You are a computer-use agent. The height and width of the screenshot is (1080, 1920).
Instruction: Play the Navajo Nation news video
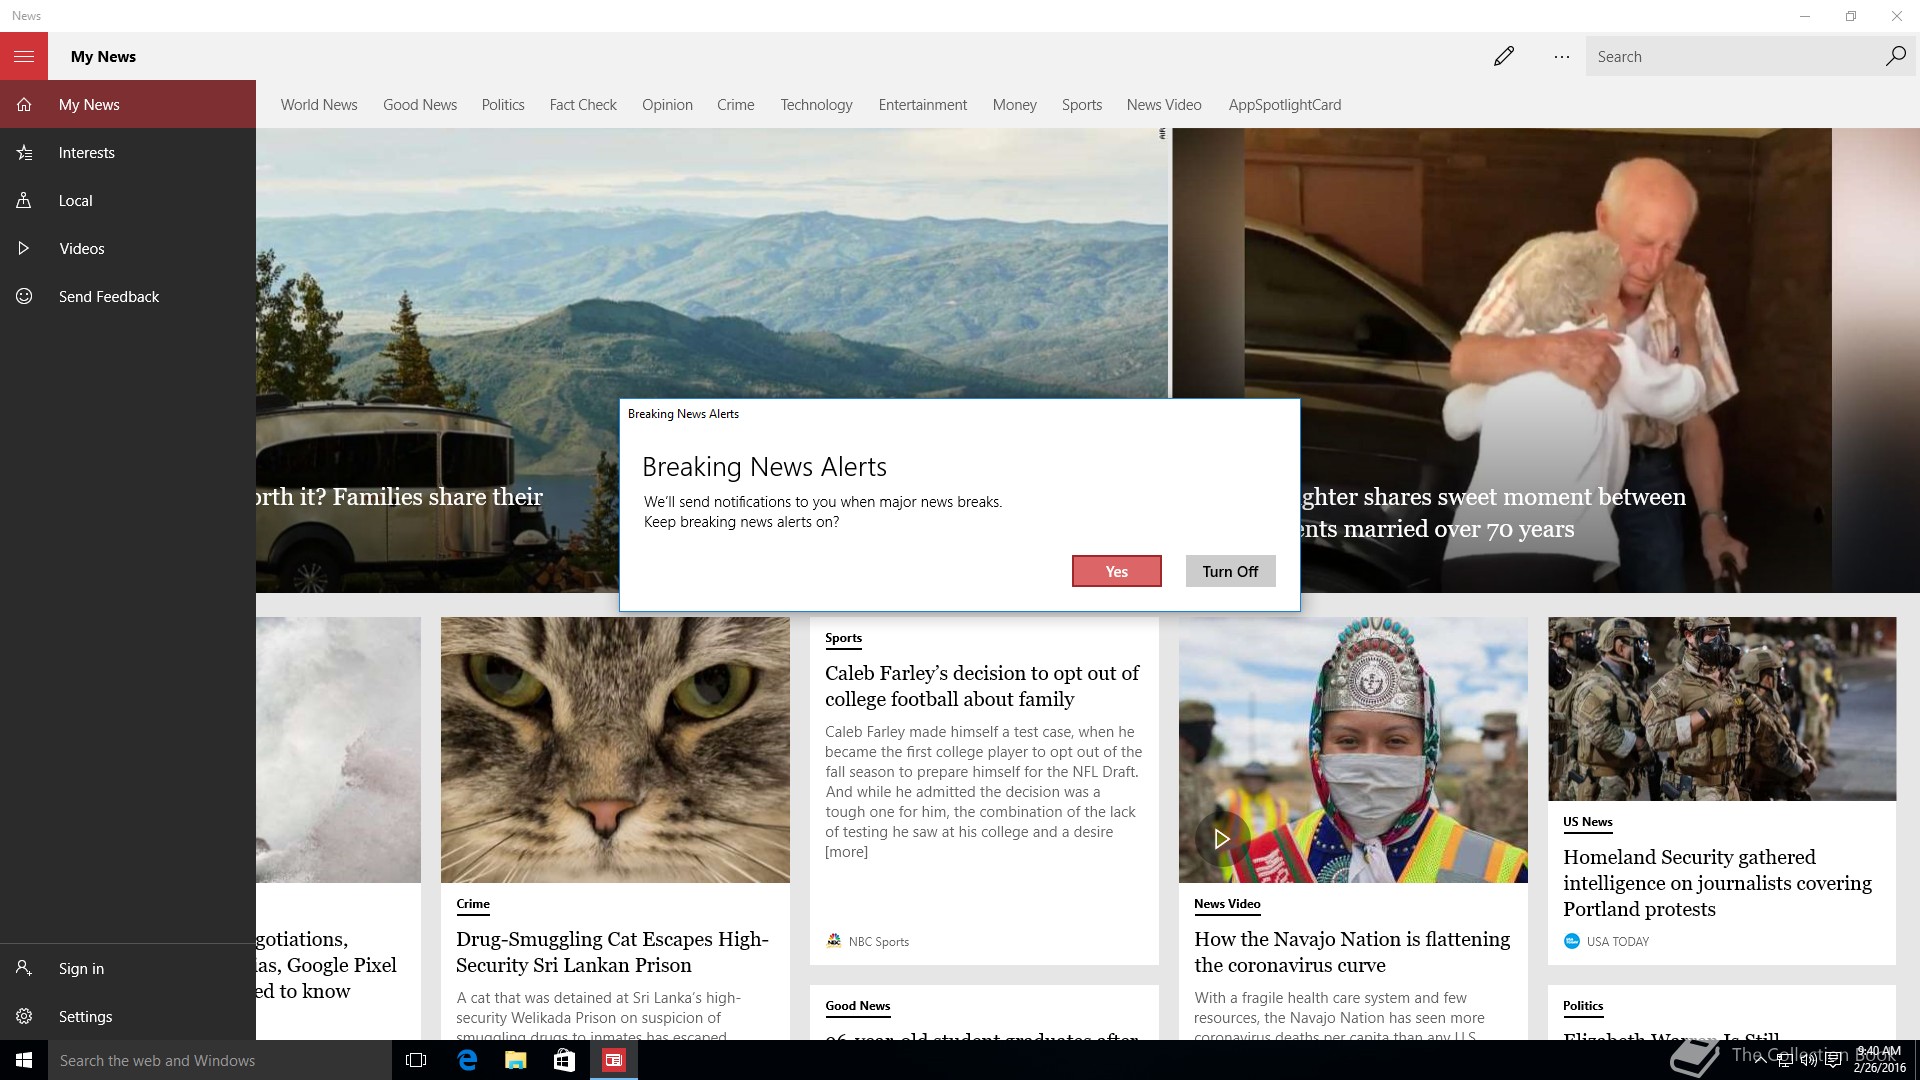pos(1221,838)
